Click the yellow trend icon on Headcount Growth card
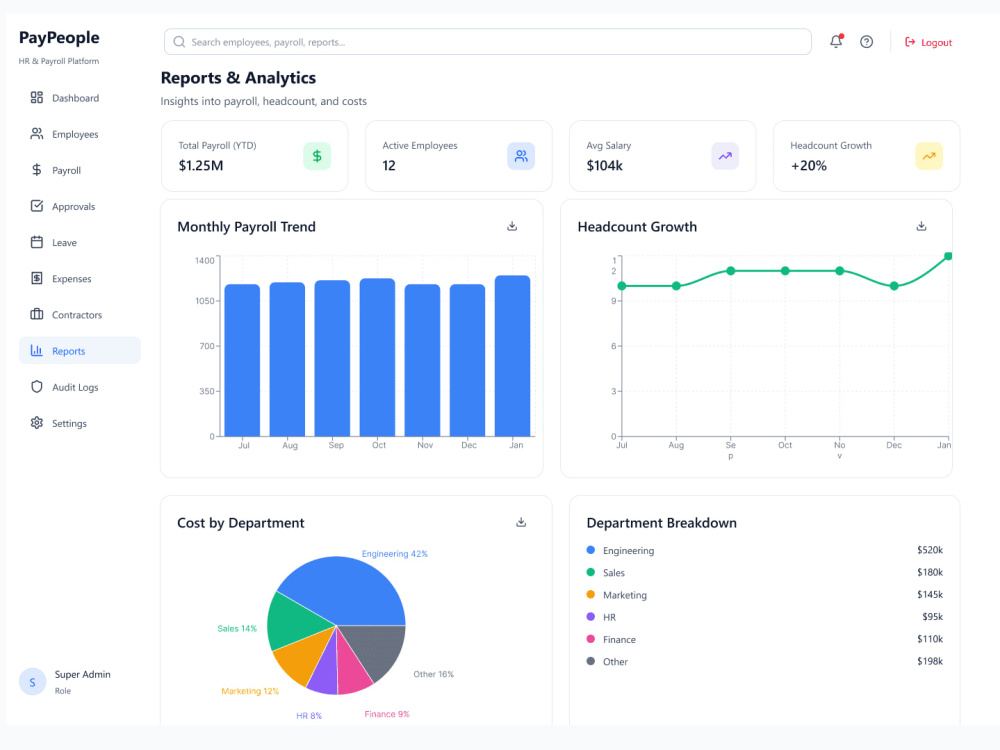1000x750 pixels. pos(929,156)
